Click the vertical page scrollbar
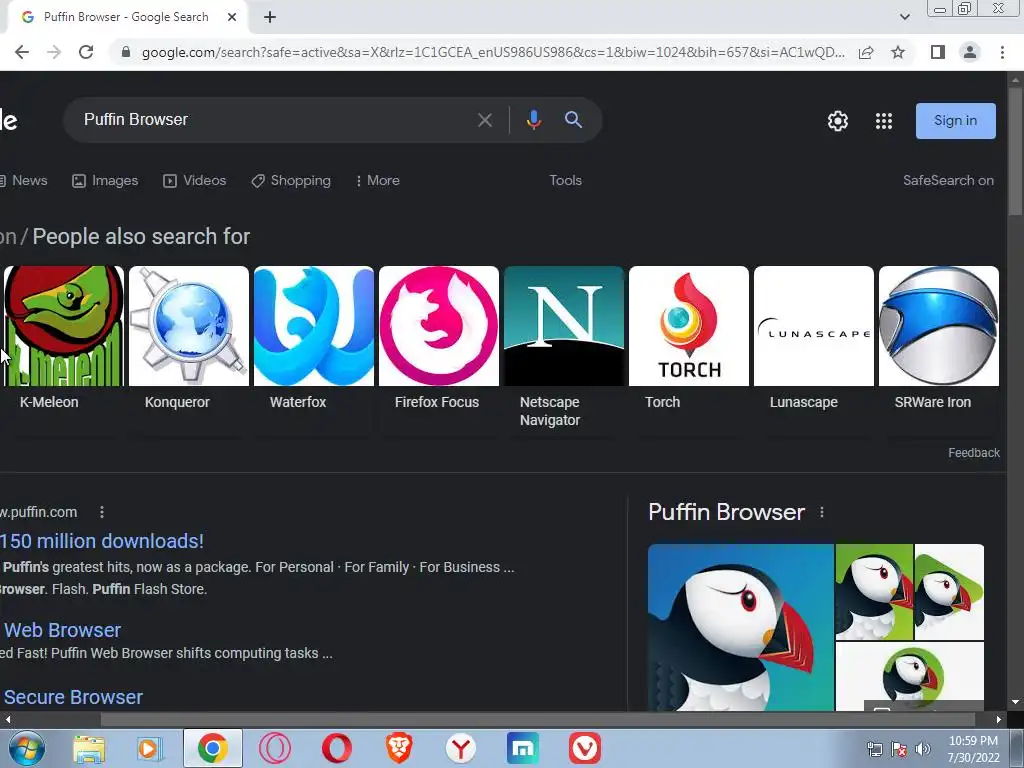 point(1015,150)
